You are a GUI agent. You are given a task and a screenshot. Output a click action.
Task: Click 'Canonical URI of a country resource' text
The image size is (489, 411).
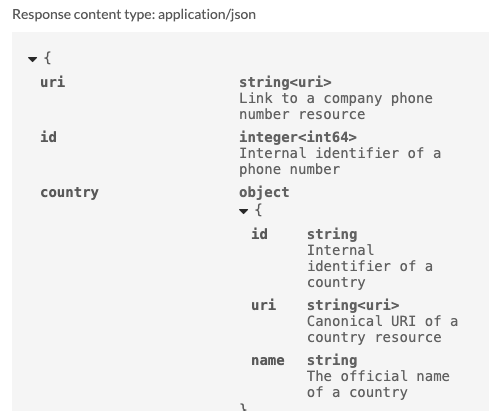382,329
